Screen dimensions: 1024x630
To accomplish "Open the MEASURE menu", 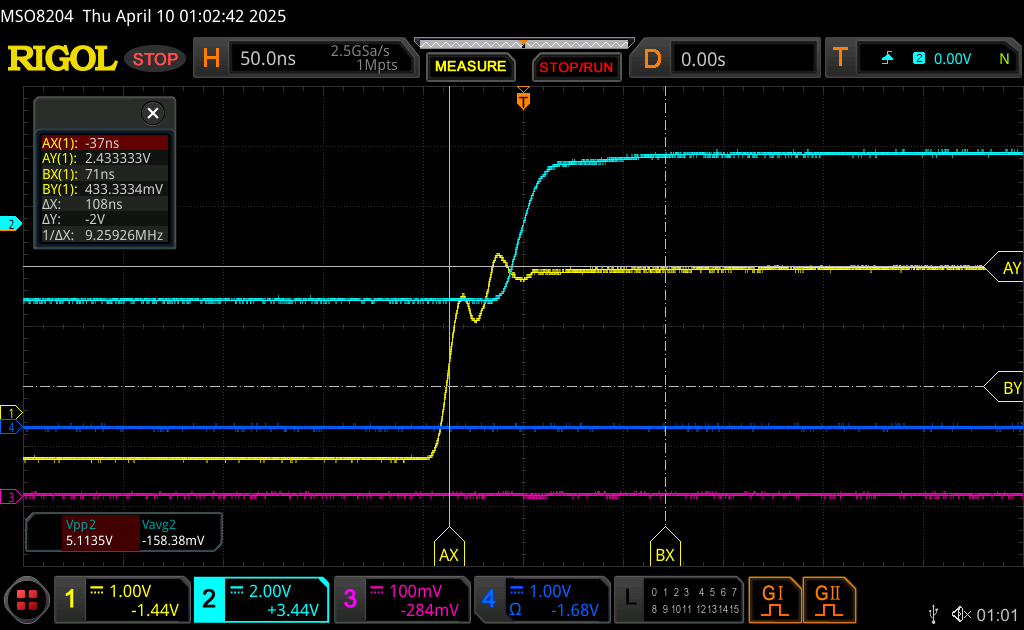I will point(470,67).
